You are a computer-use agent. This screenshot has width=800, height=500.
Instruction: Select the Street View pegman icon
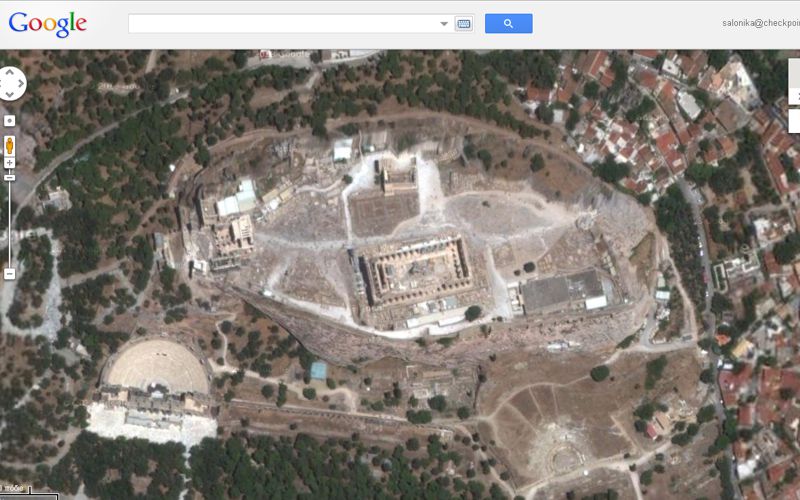(10, 144)
